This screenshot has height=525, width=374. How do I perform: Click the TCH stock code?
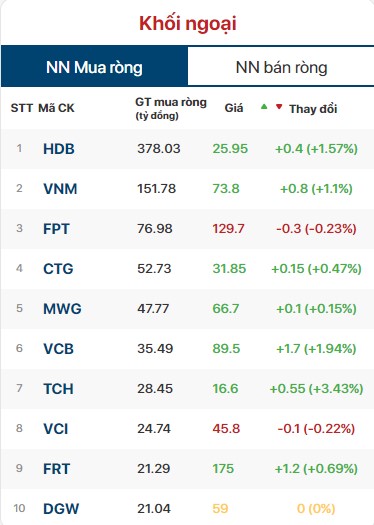(x=58, y=389)
